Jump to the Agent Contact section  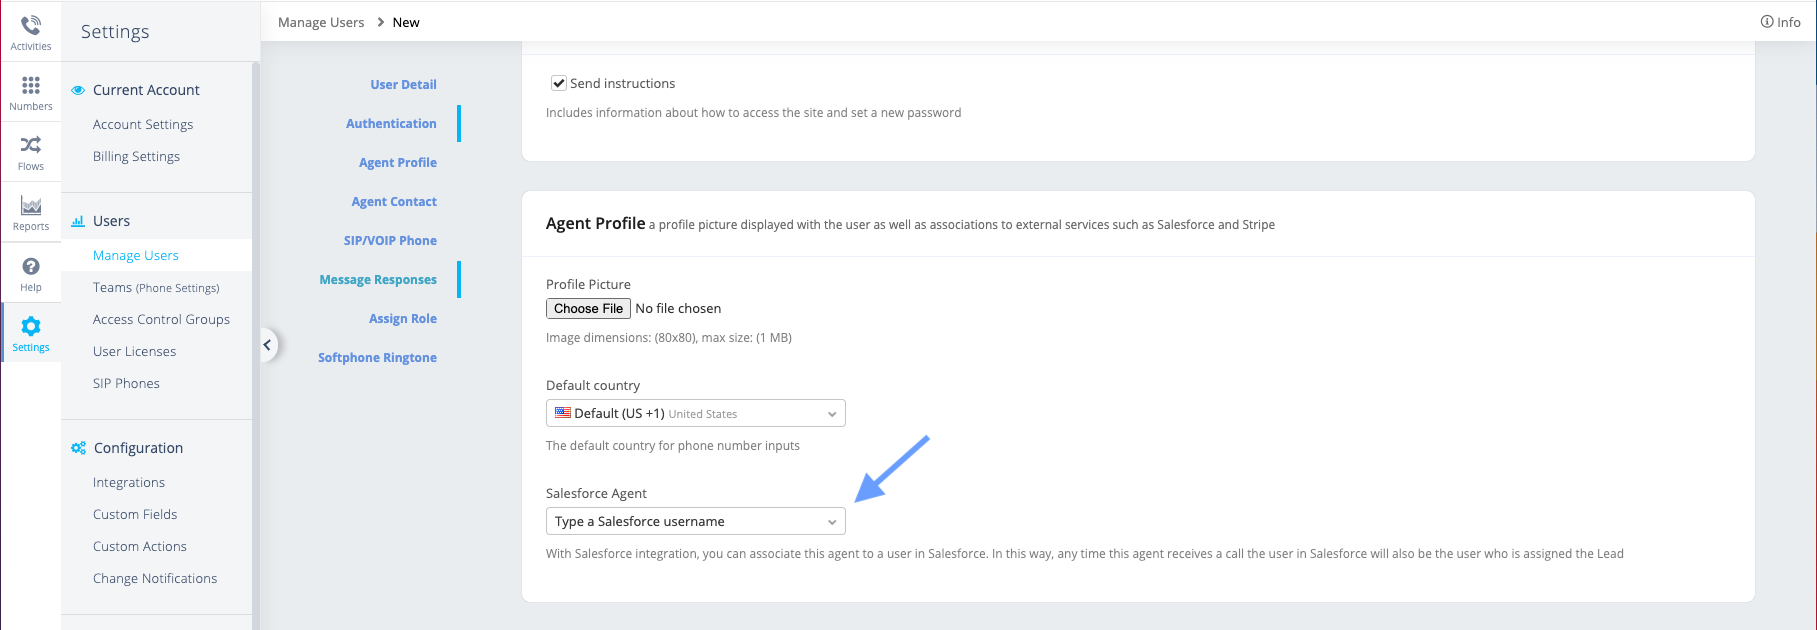(x=394, y=201)
